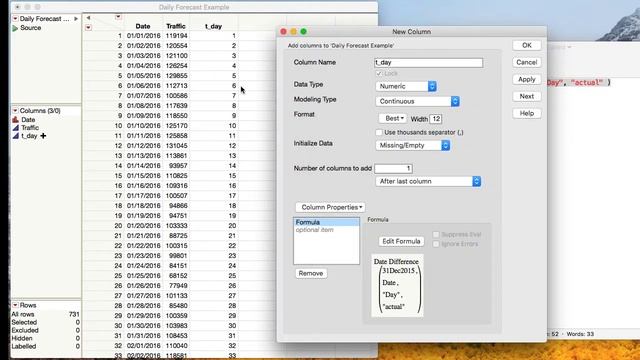Click the Date column header in the data table
This screenshot has width=640, height=360.
(x=143, y=26)
